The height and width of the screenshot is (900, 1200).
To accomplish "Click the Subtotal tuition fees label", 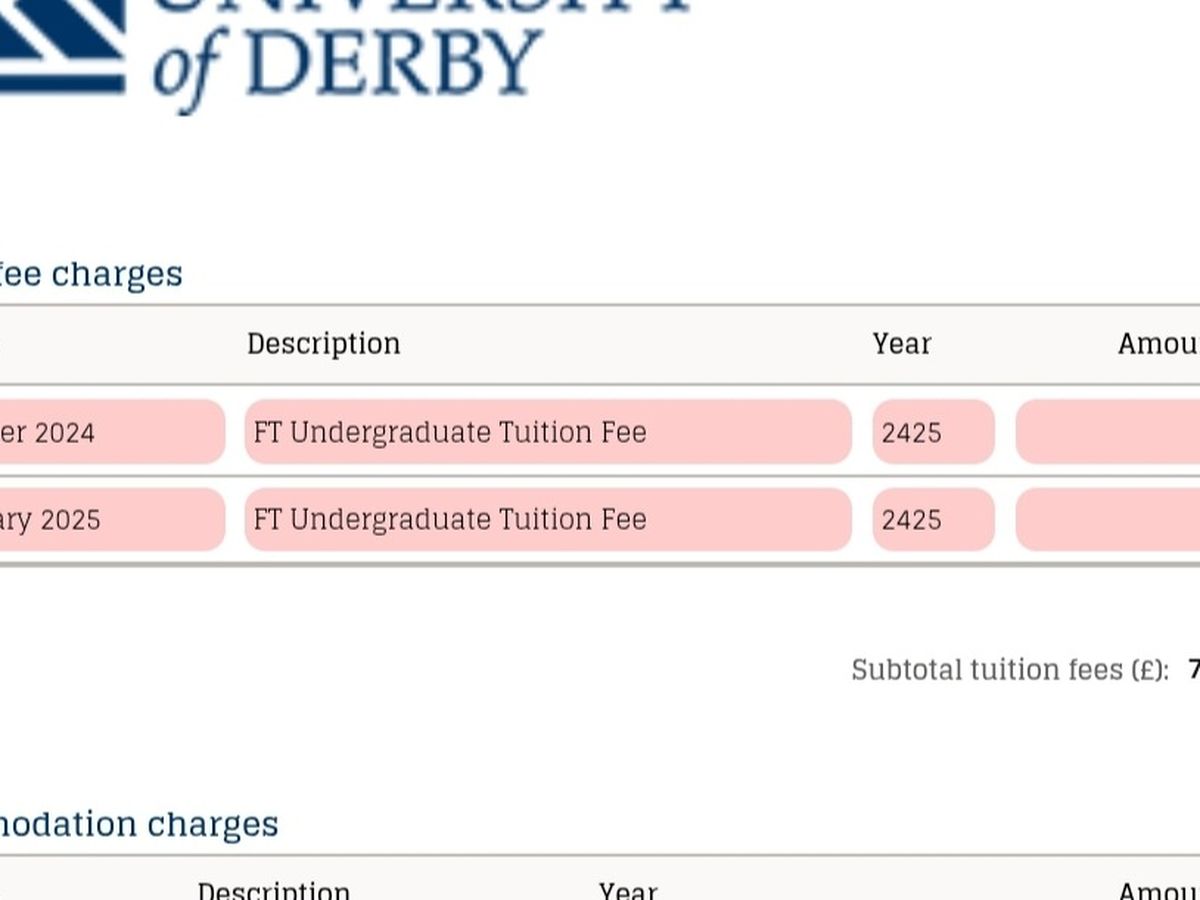I will tap(1009, 670).
